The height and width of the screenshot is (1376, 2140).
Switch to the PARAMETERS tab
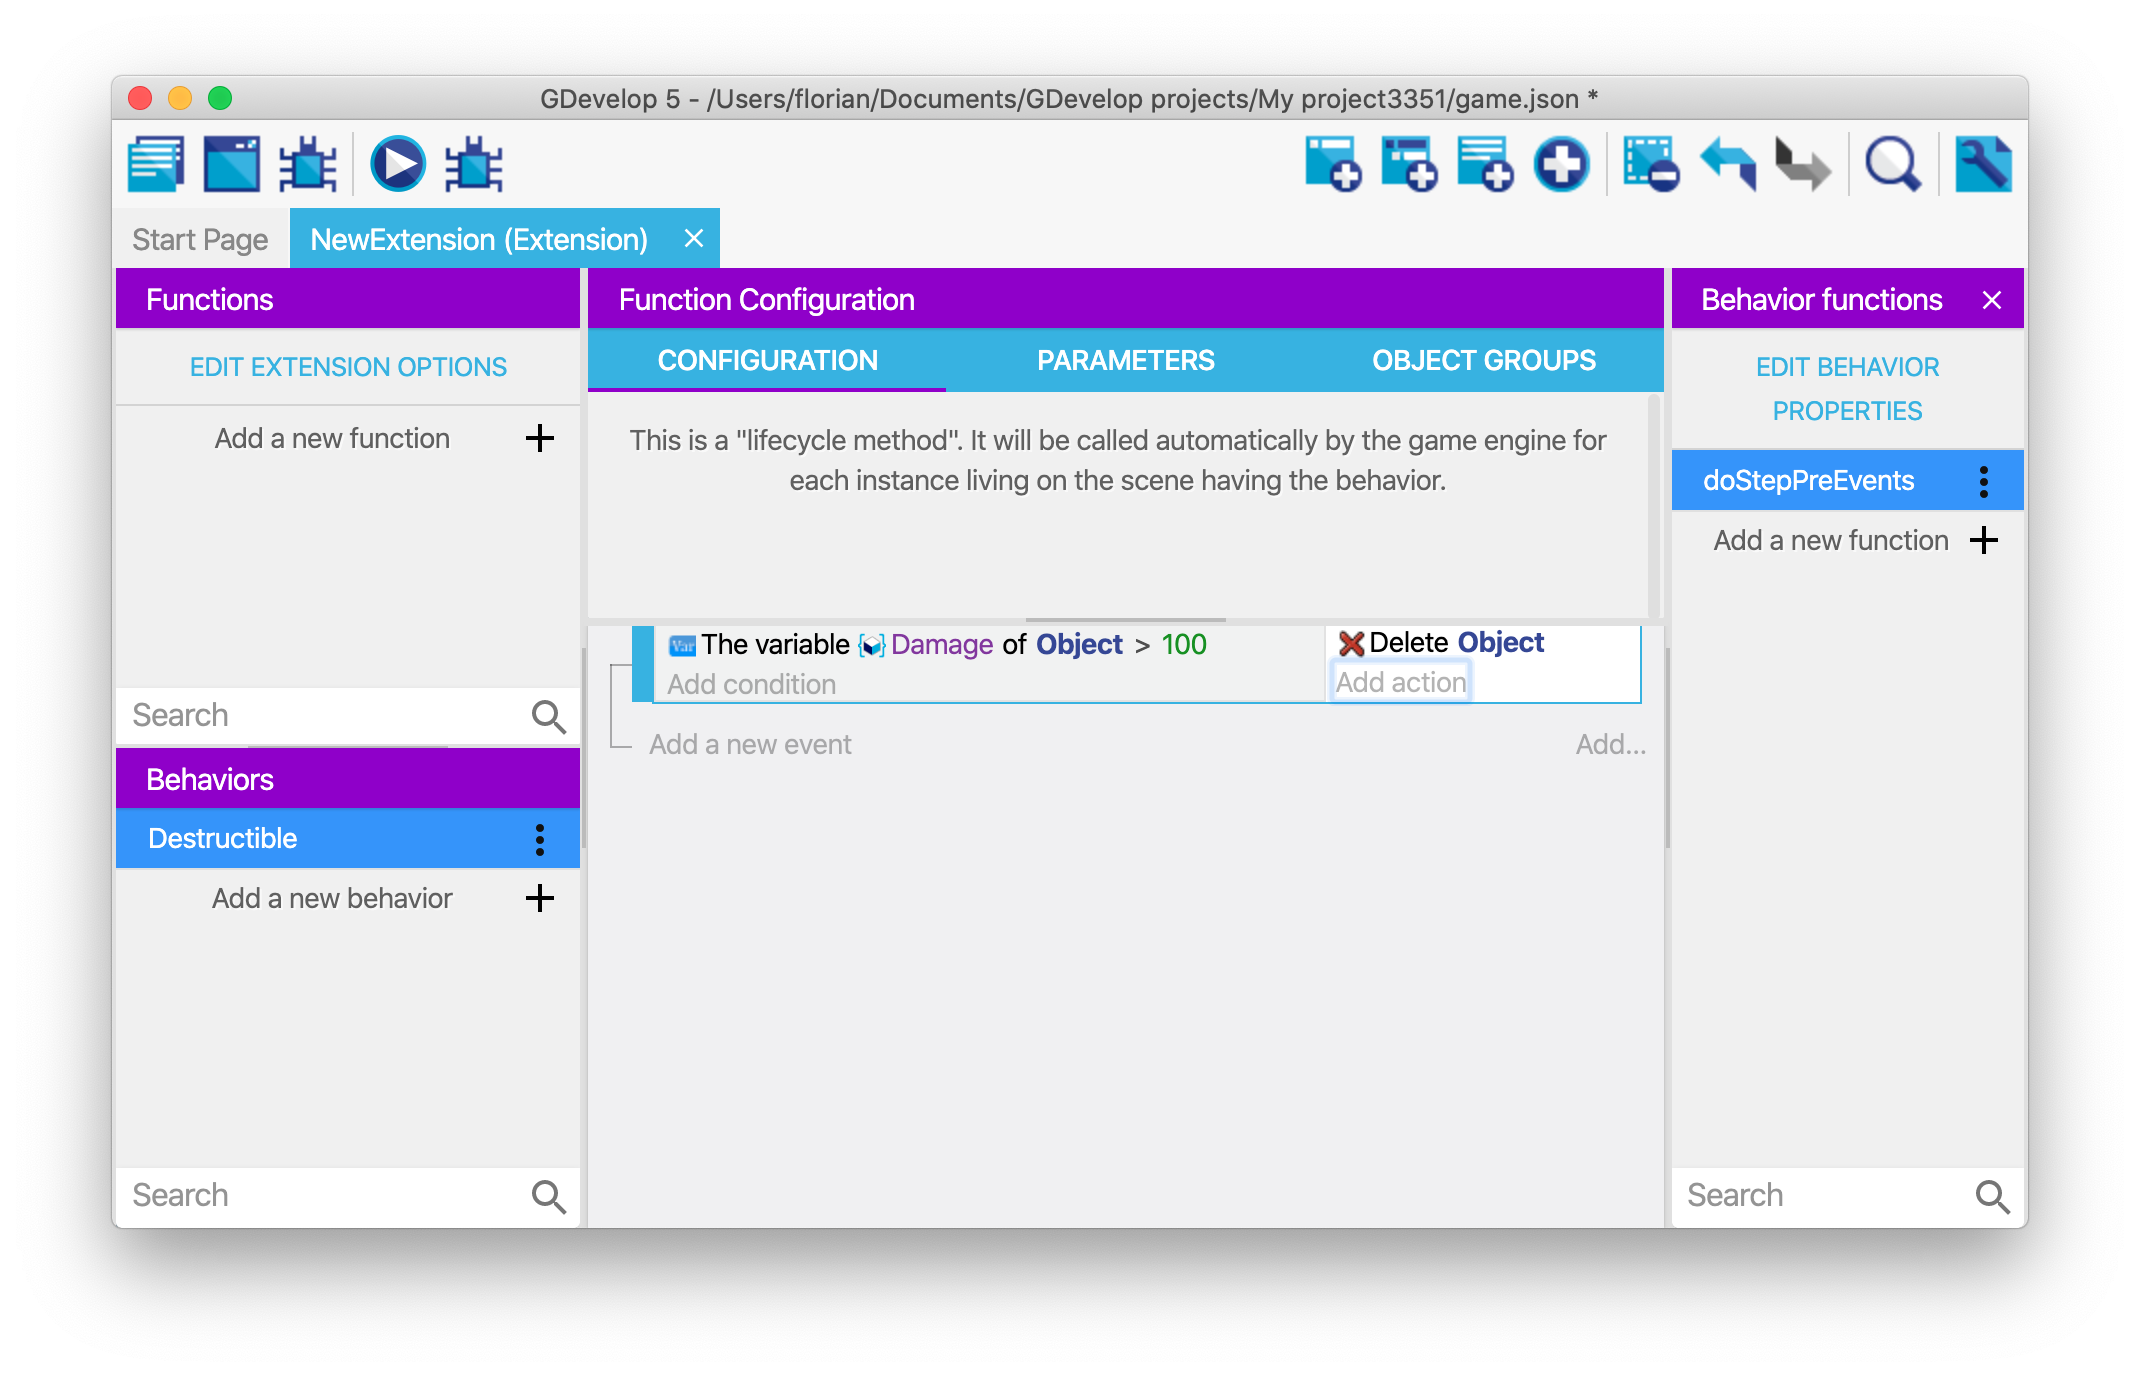1125,360
